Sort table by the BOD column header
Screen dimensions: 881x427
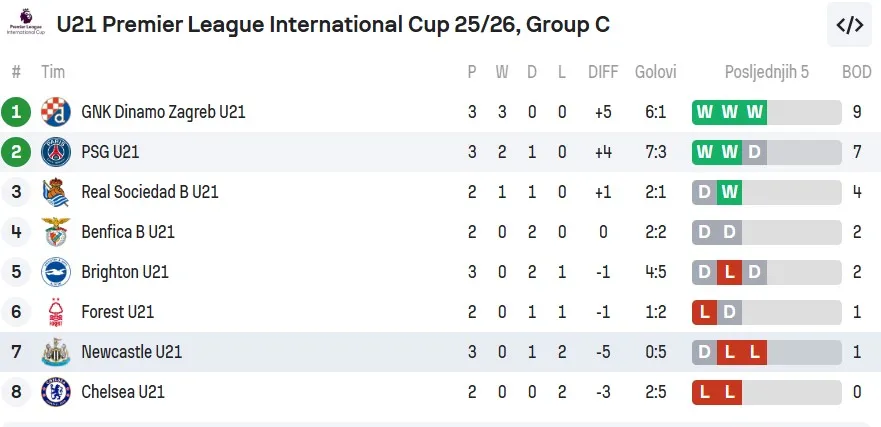[856, 72]
